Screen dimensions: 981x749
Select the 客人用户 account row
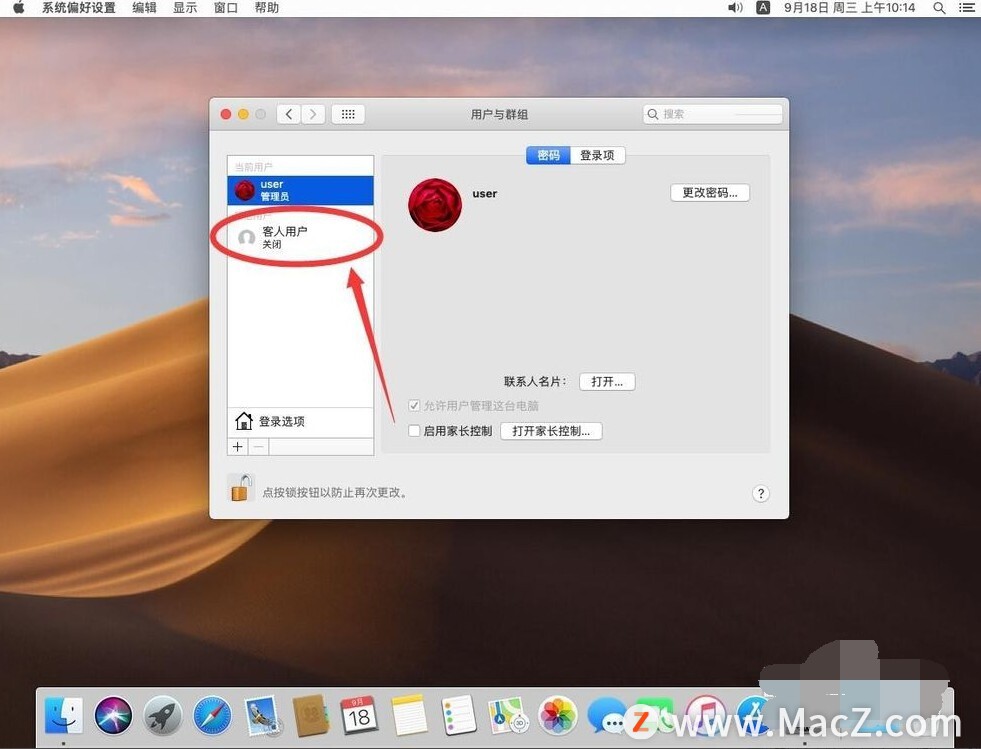point(300,237)
